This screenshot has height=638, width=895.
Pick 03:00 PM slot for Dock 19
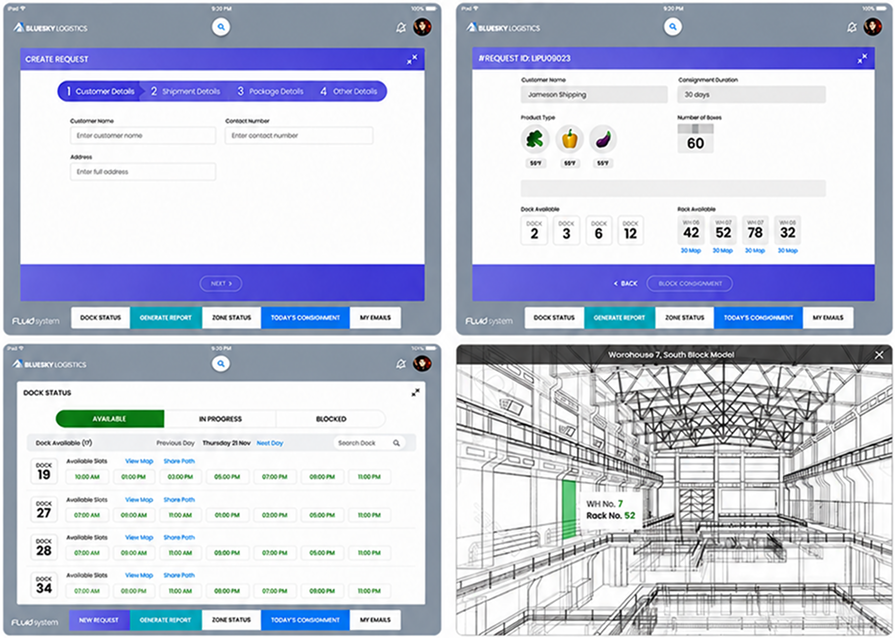(180, 477)
